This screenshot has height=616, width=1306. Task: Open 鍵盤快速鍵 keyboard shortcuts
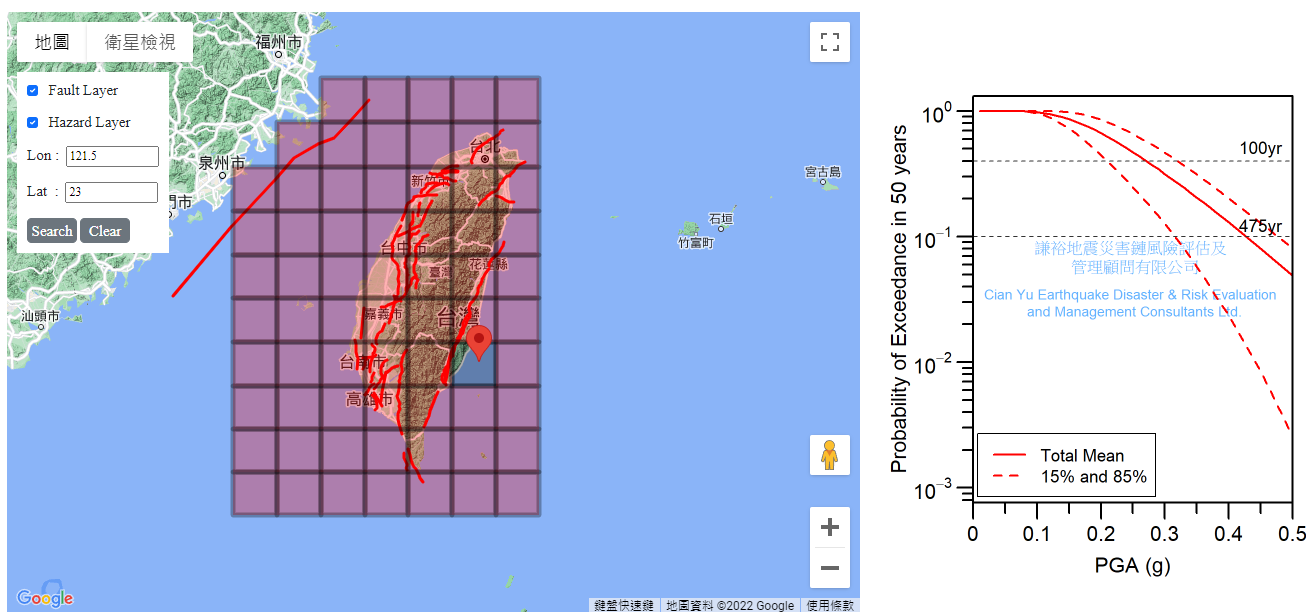coord(624,605)
